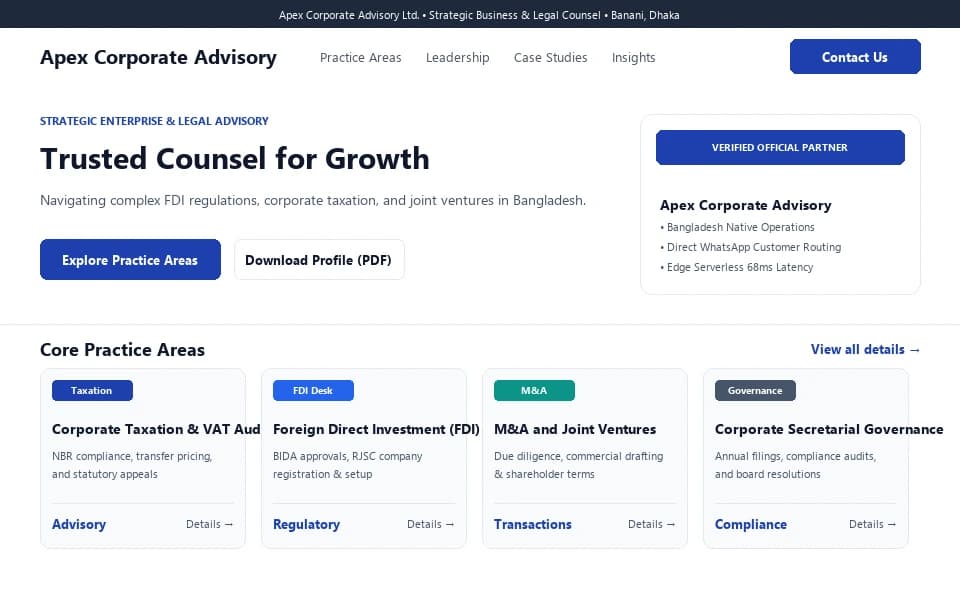Open the View all details link

tap(865, 350)
